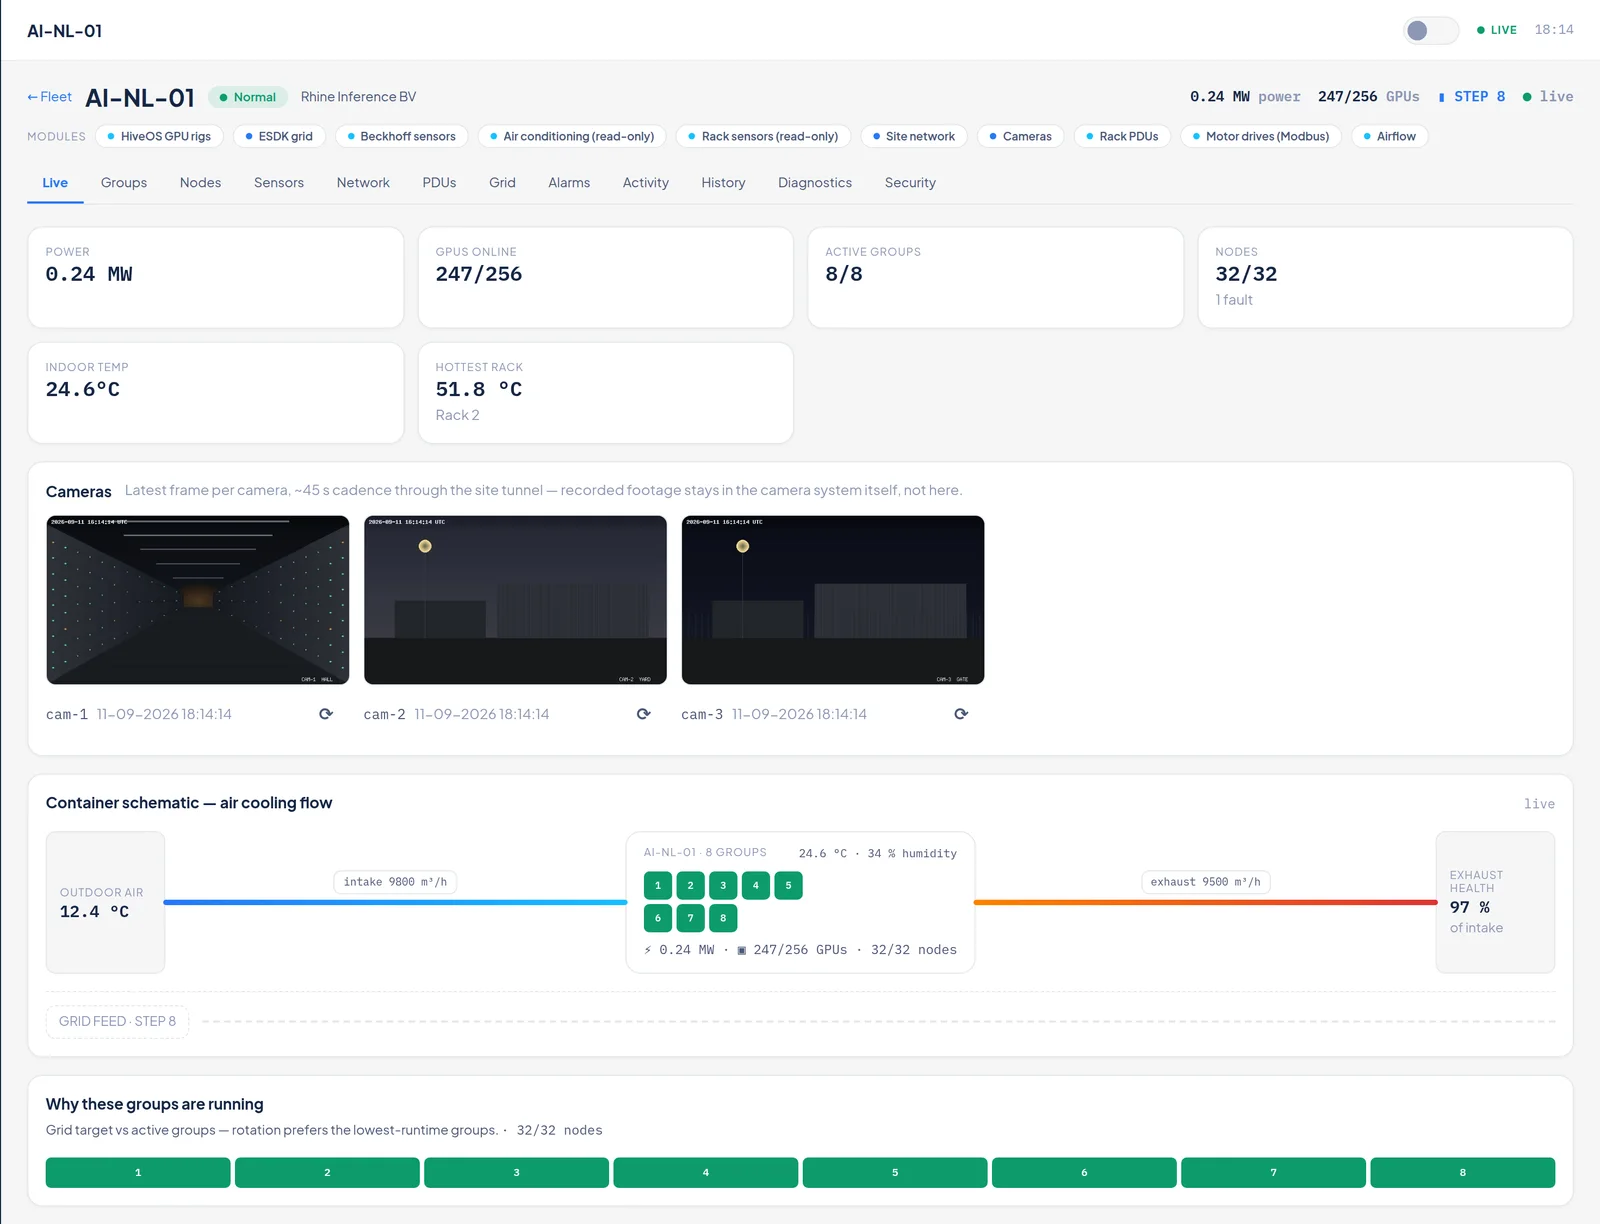Screen dimensions: 1600x1224
Task: Open the Nodes tab
Action: click(x=200, y=183)
